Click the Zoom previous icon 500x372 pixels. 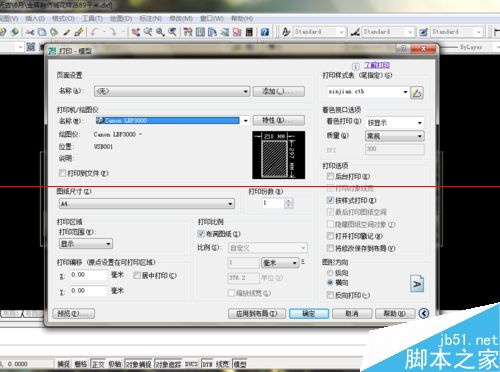(172, 32)
